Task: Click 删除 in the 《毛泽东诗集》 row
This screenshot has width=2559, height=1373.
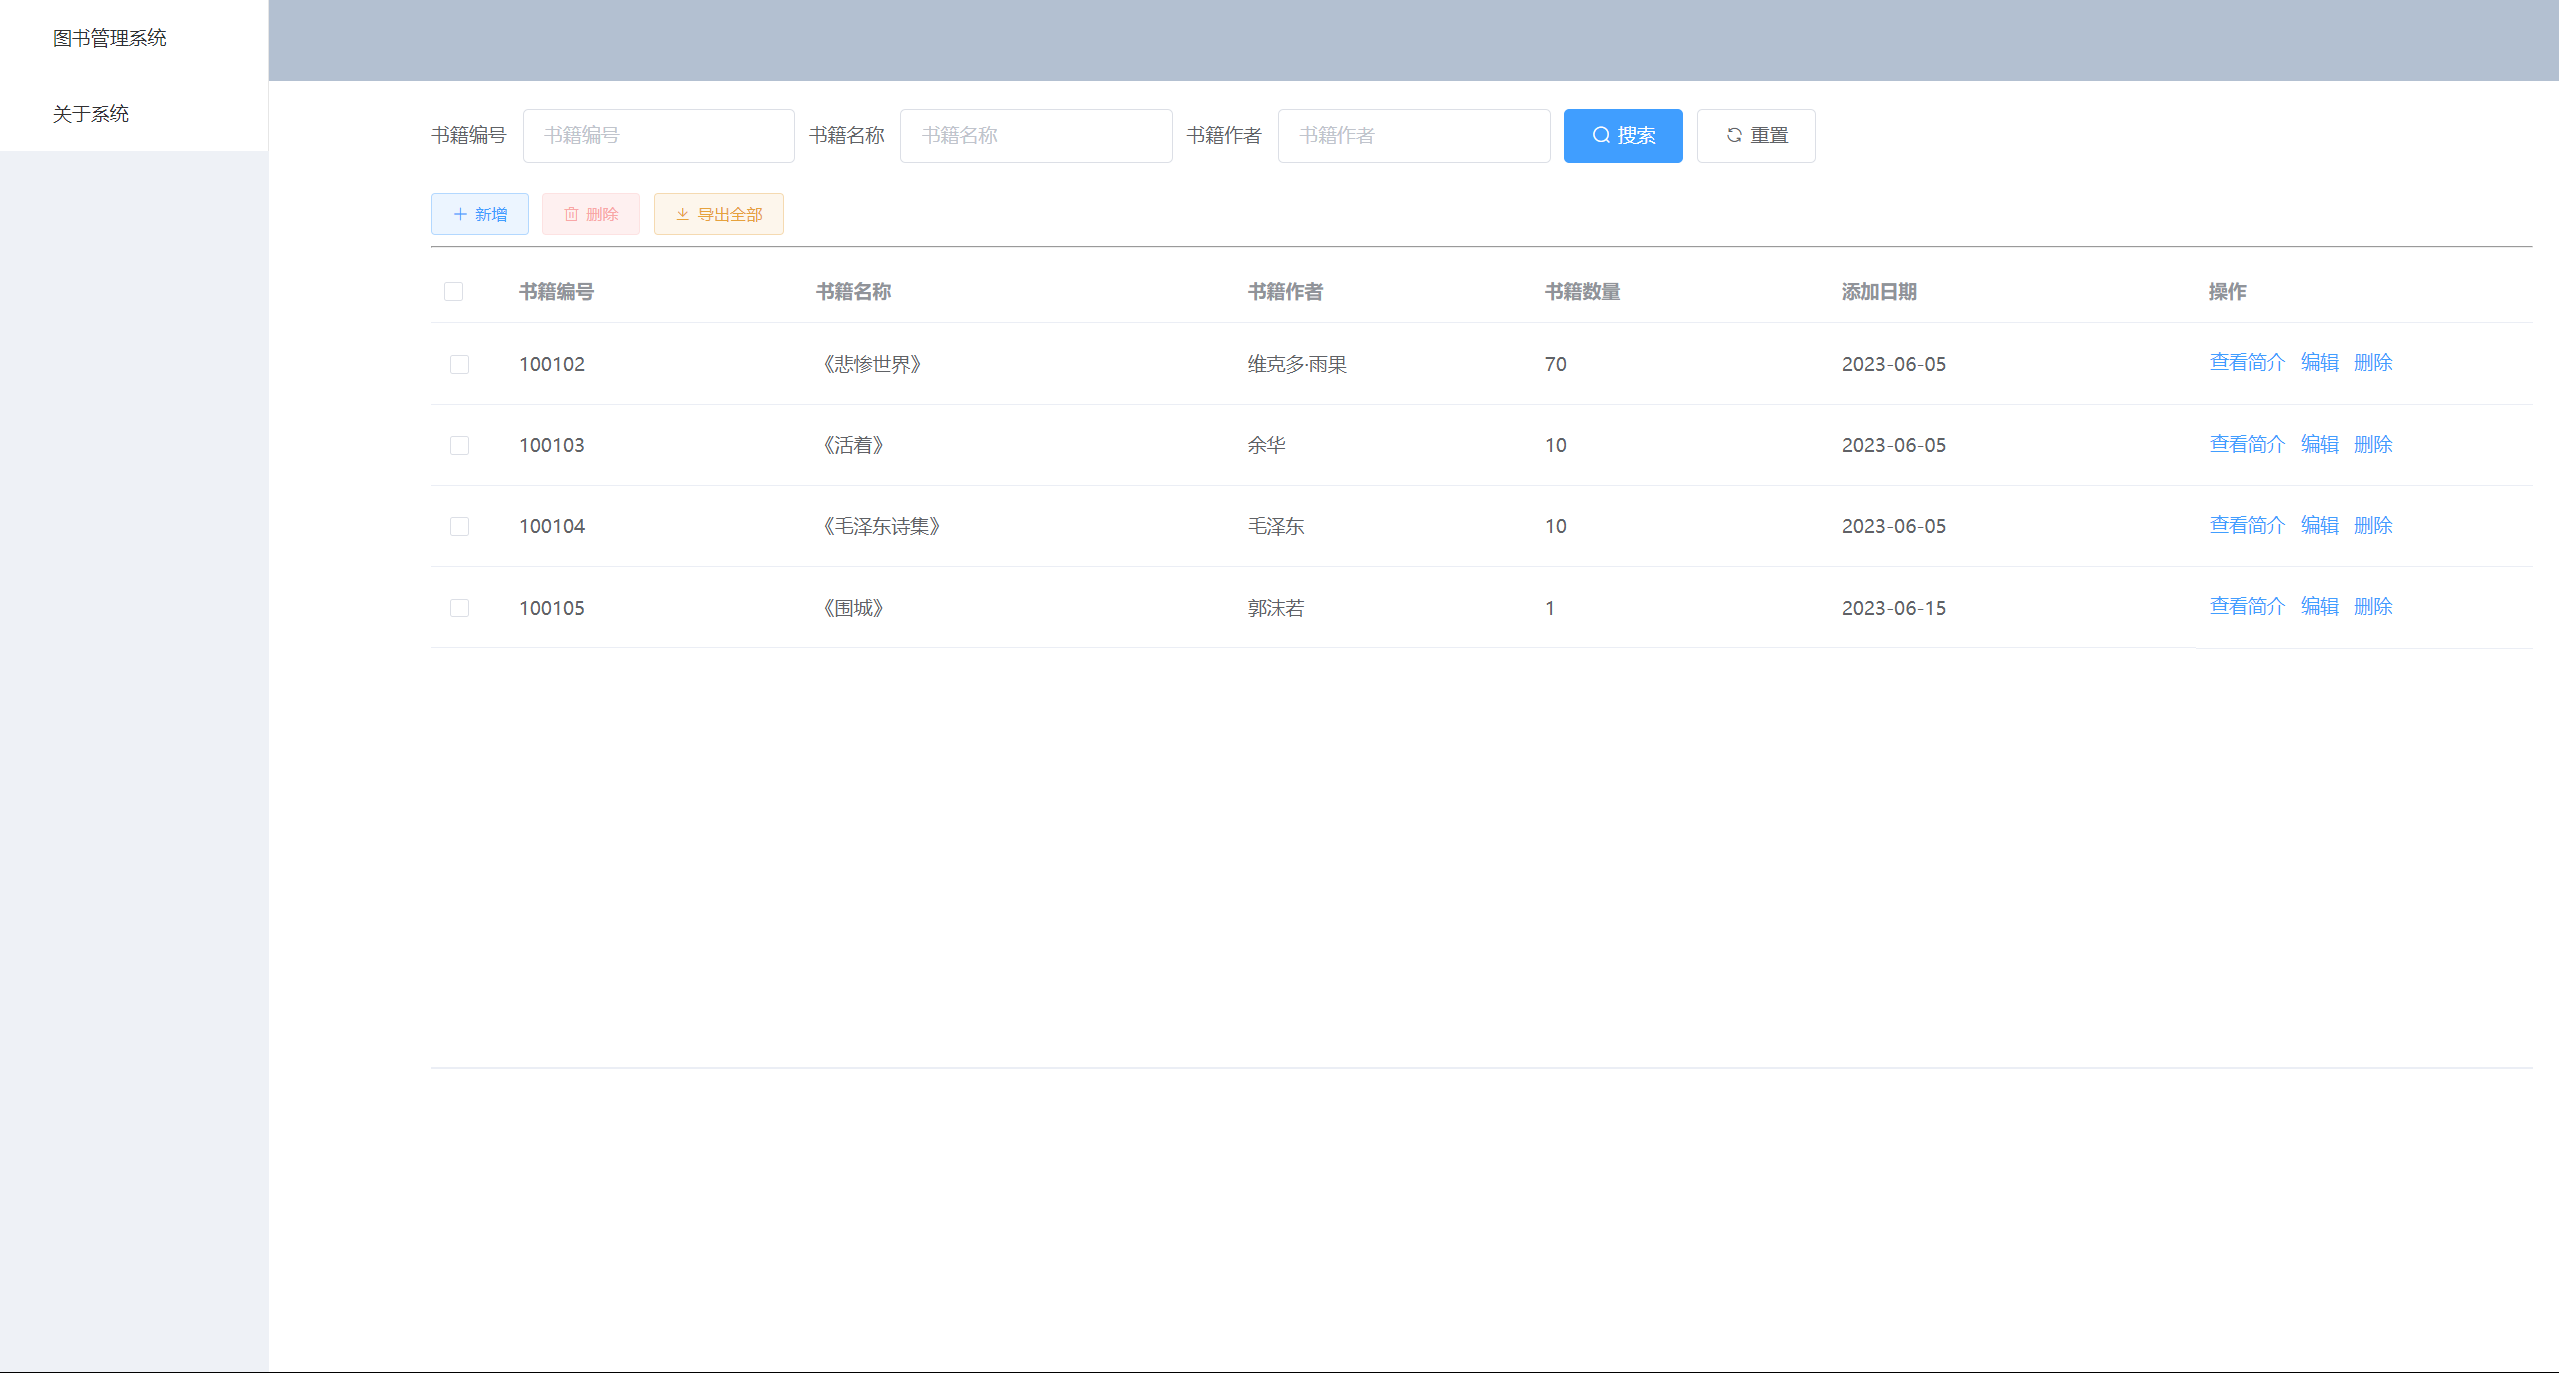Action: point(2373,525)
